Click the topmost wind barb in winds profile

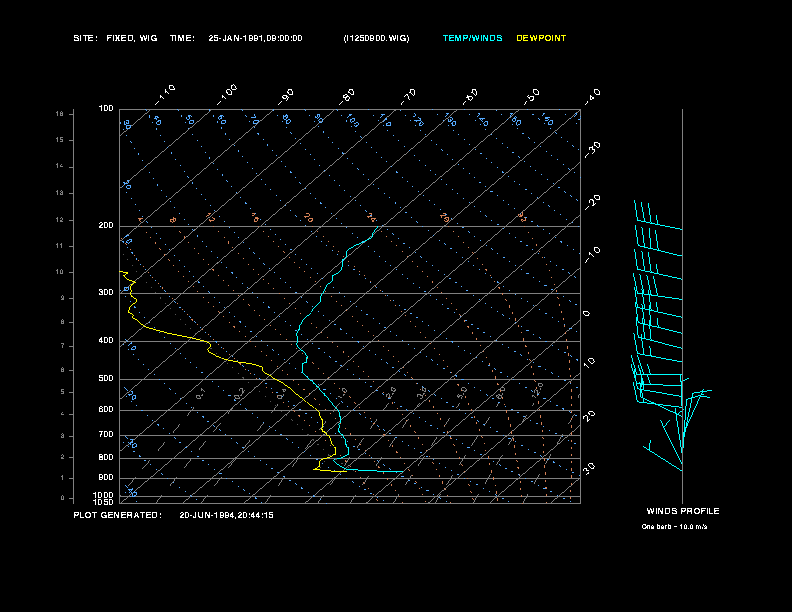click(658, 216)
